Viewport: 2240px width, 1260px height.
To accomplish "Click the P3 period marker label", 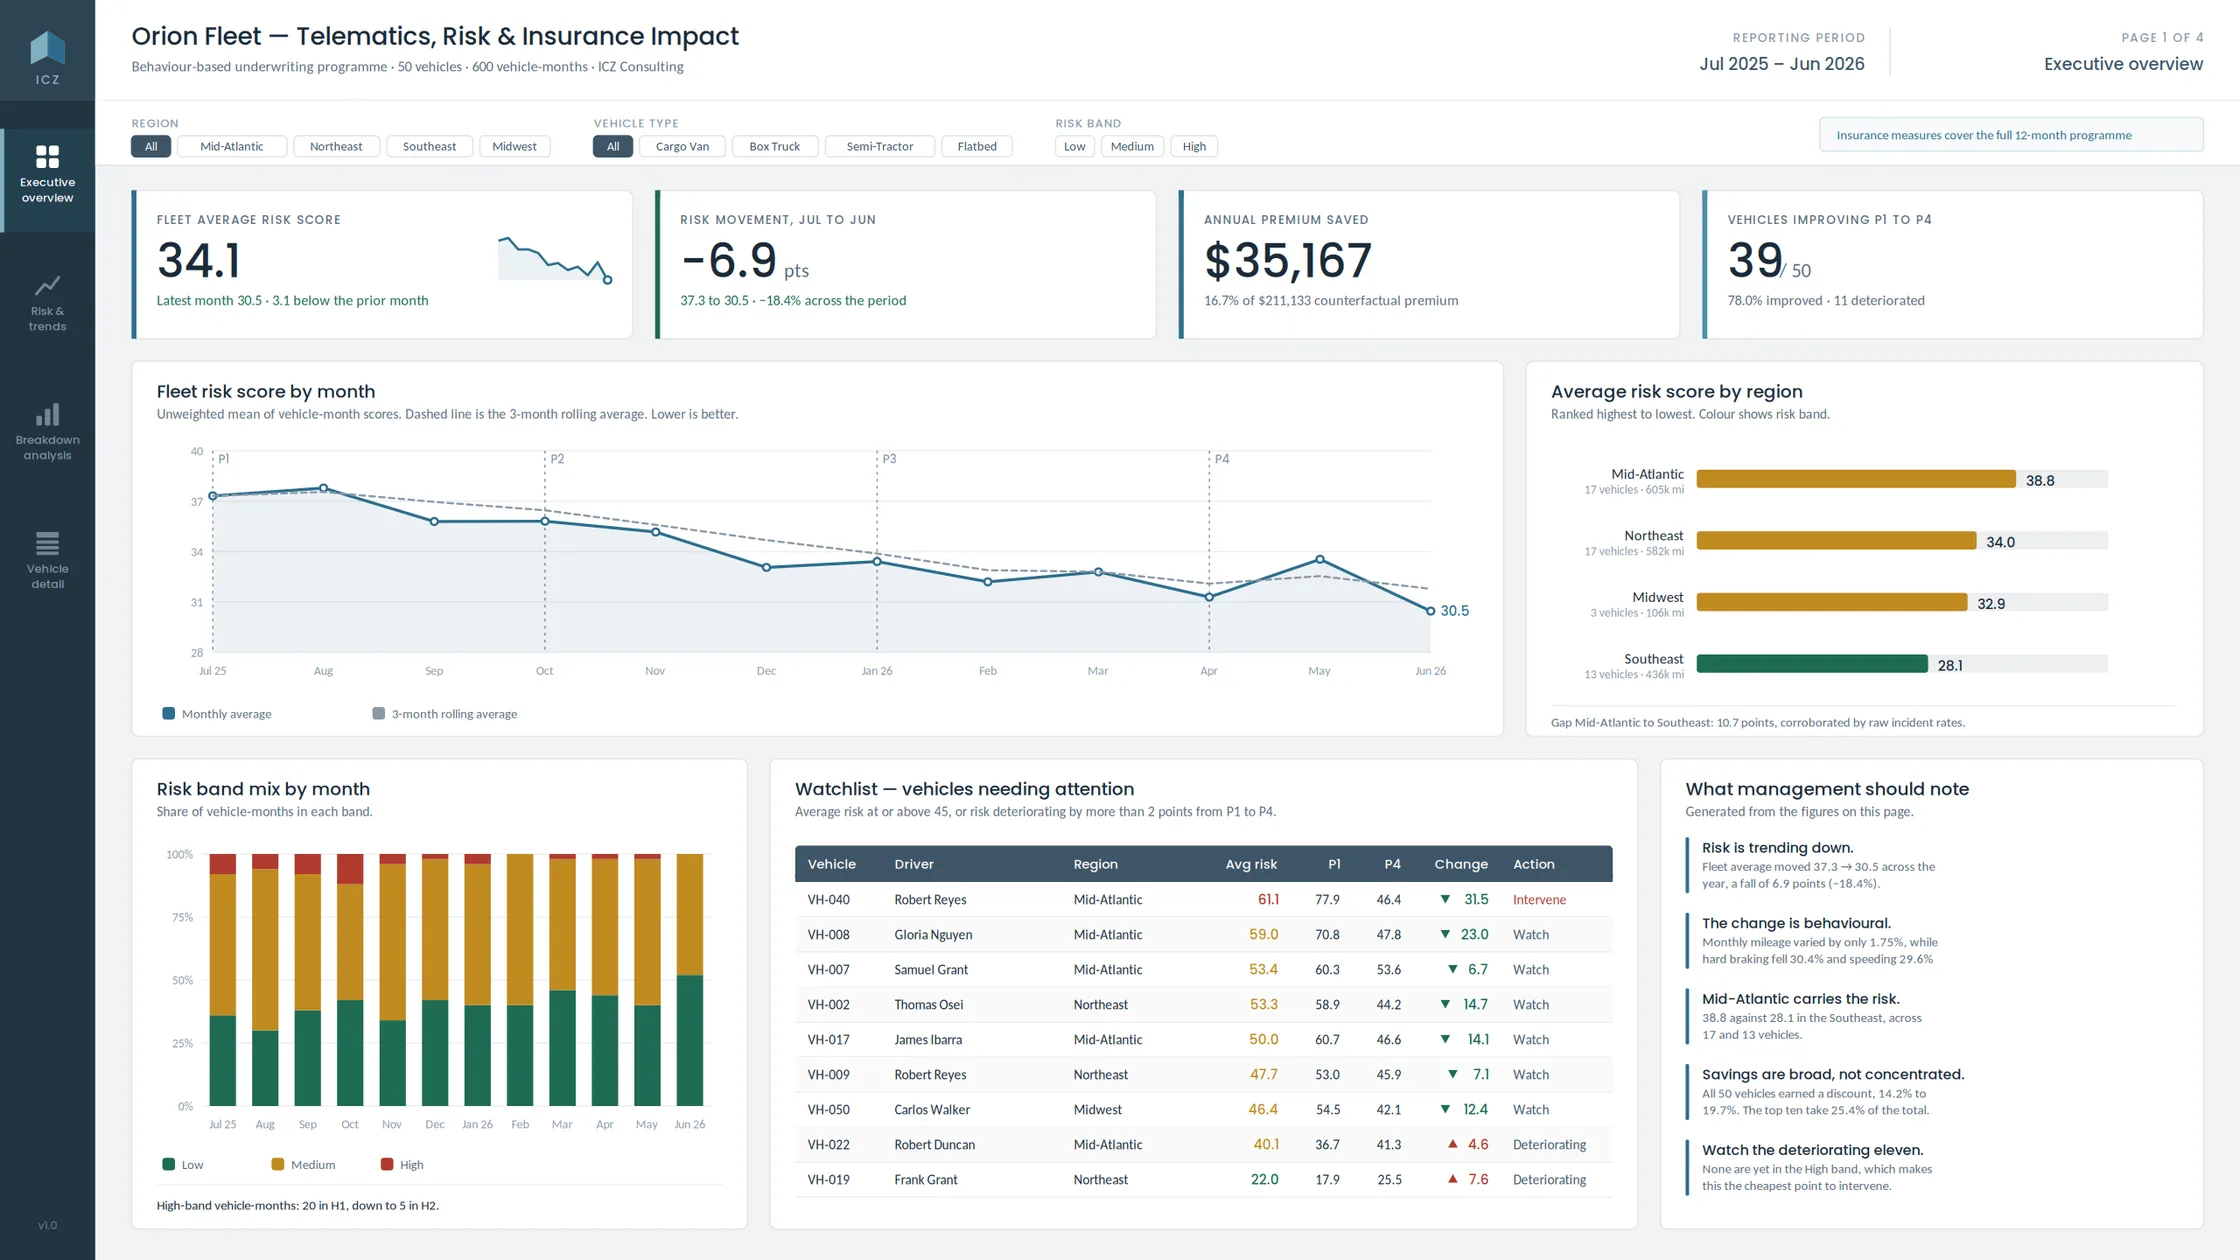I will 889,459.
